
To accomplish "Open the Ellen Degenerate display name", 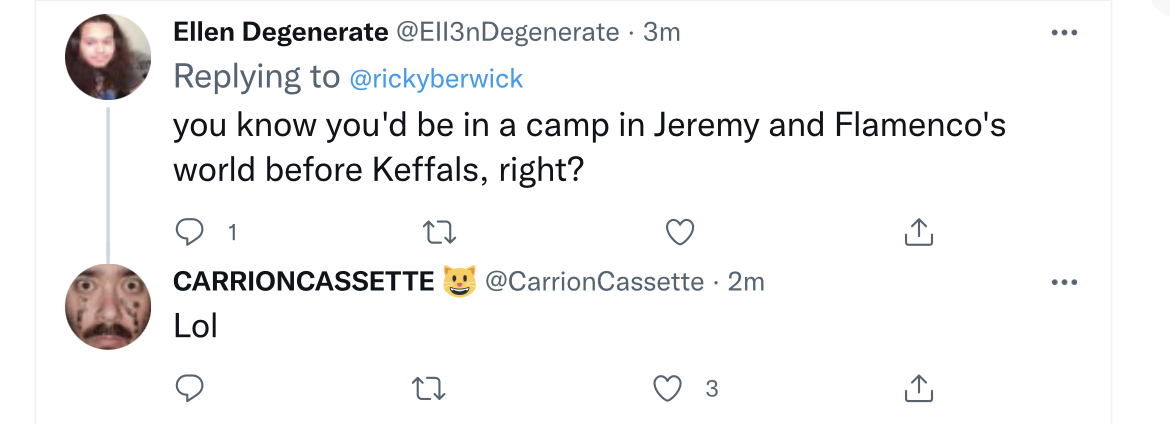I will [x=281, y=32].
